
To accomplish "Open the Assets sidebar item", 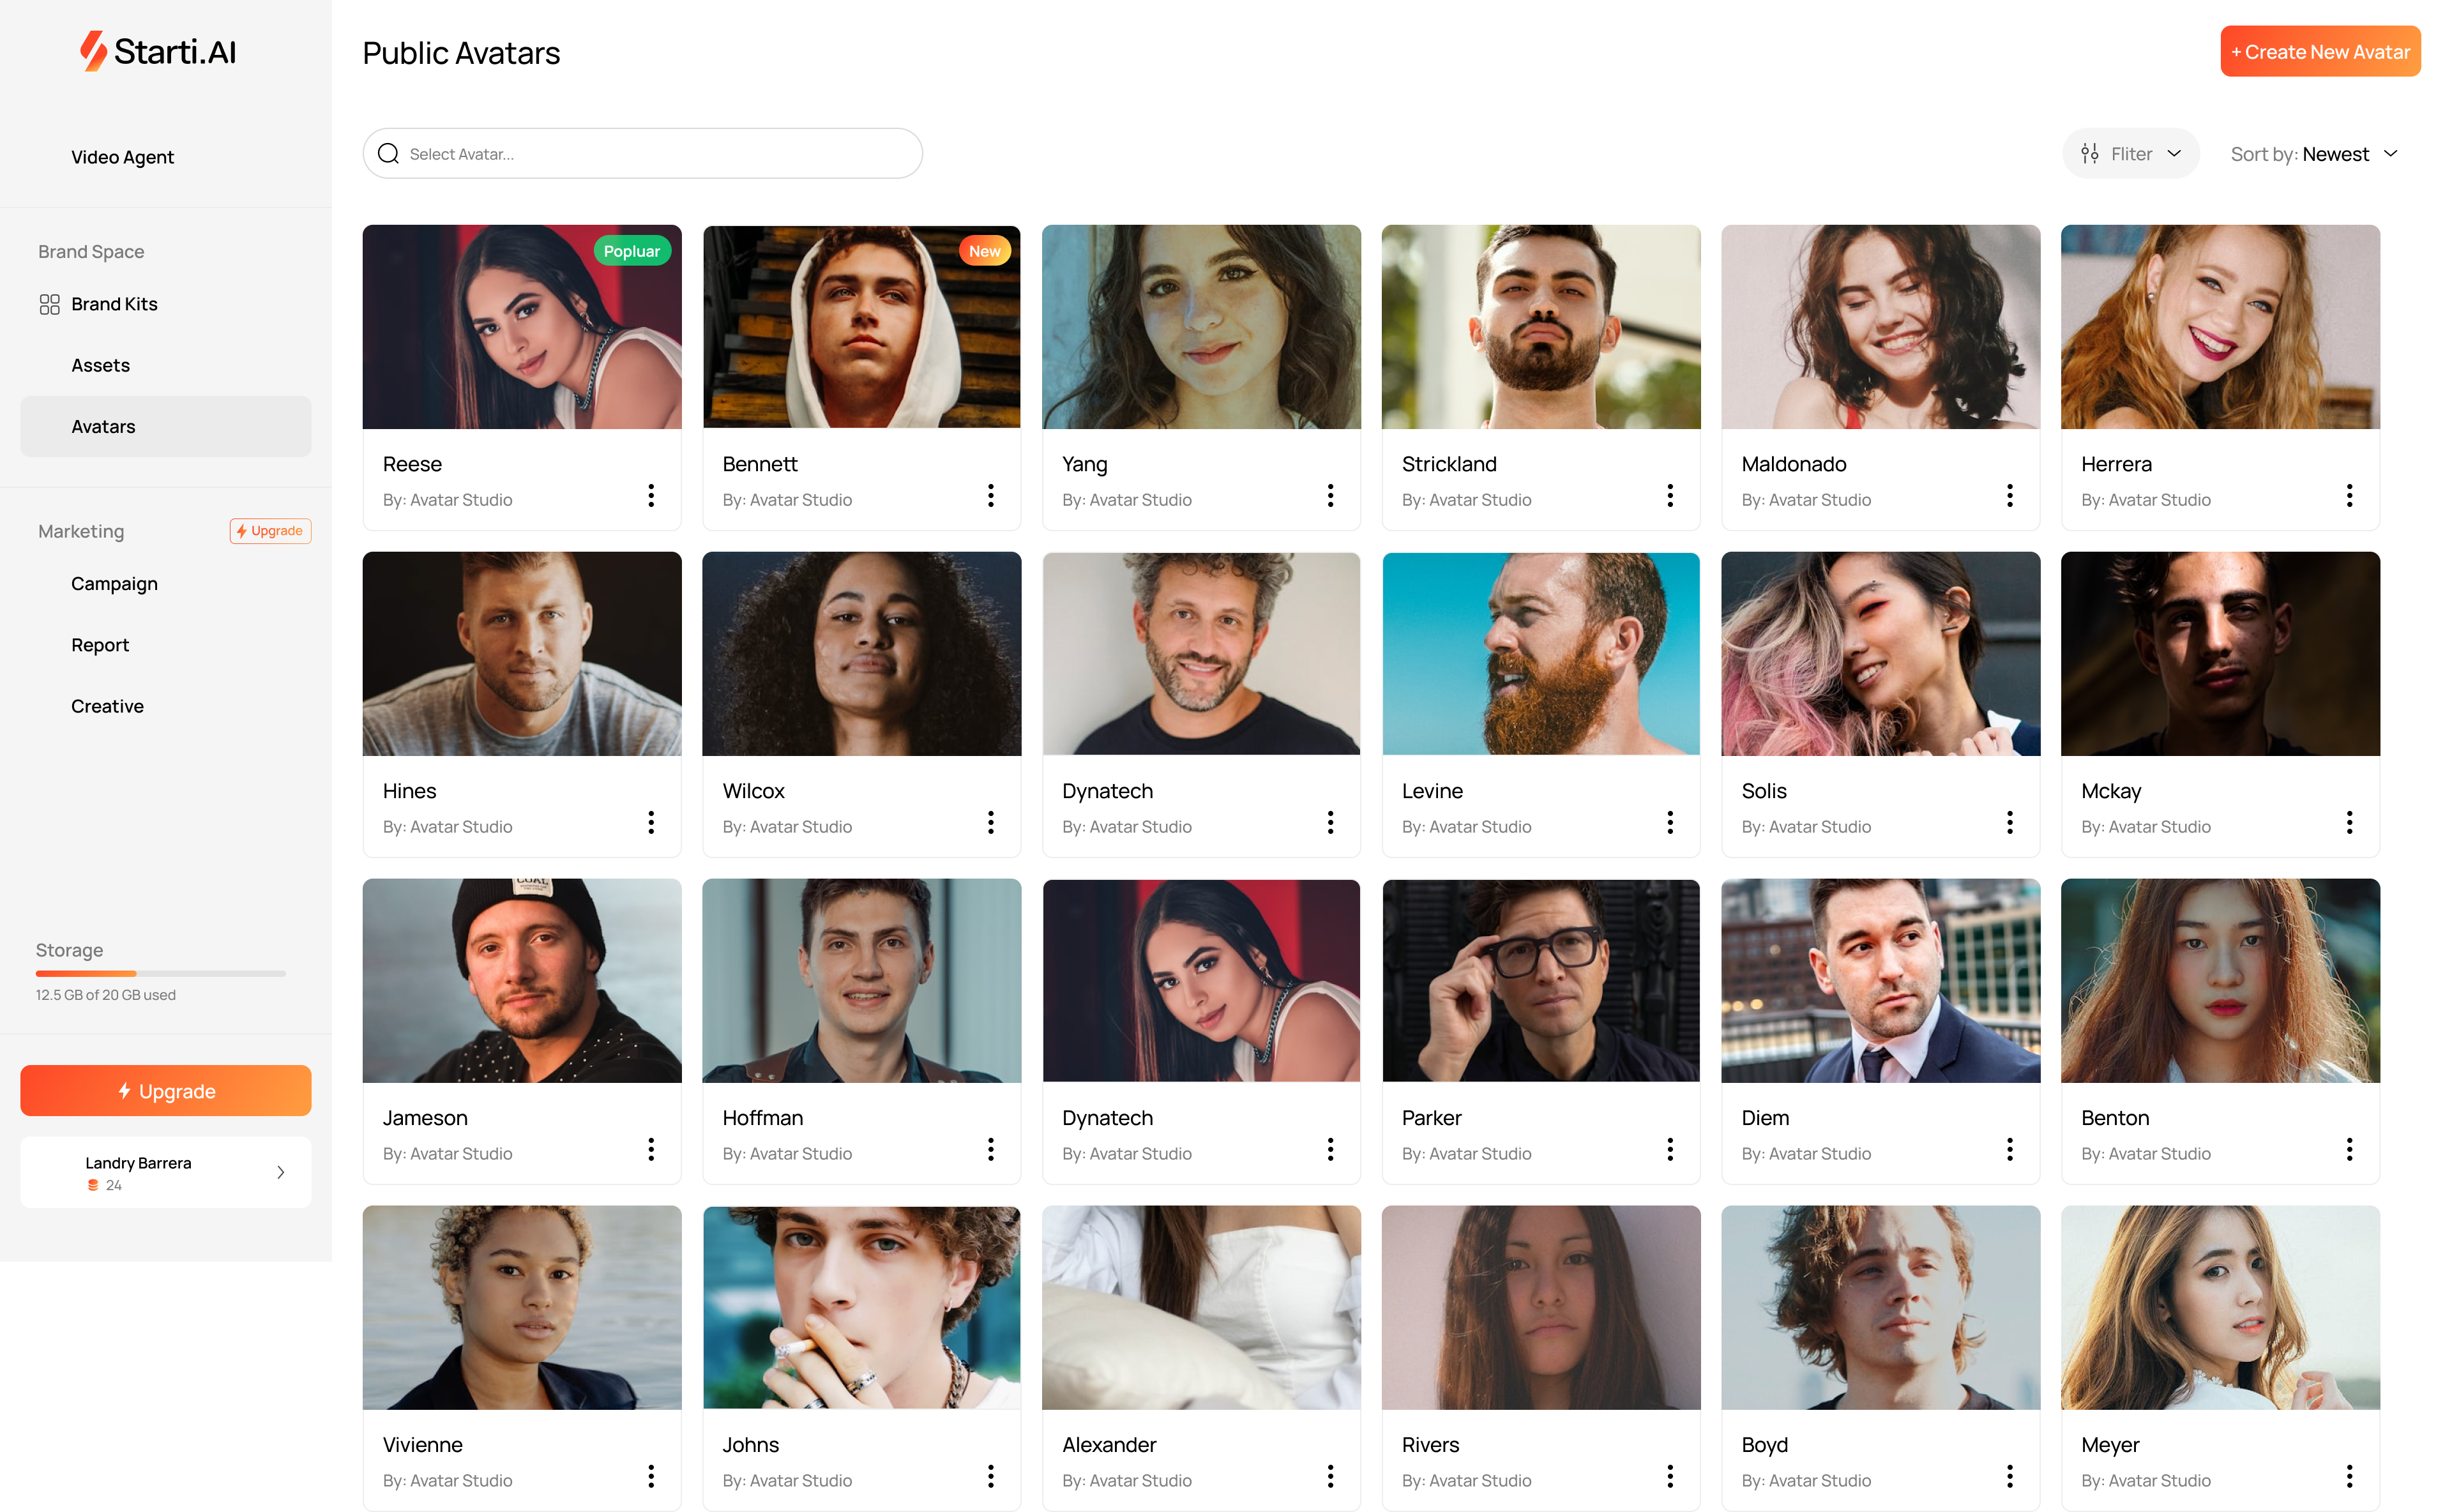I will point(101,366).
